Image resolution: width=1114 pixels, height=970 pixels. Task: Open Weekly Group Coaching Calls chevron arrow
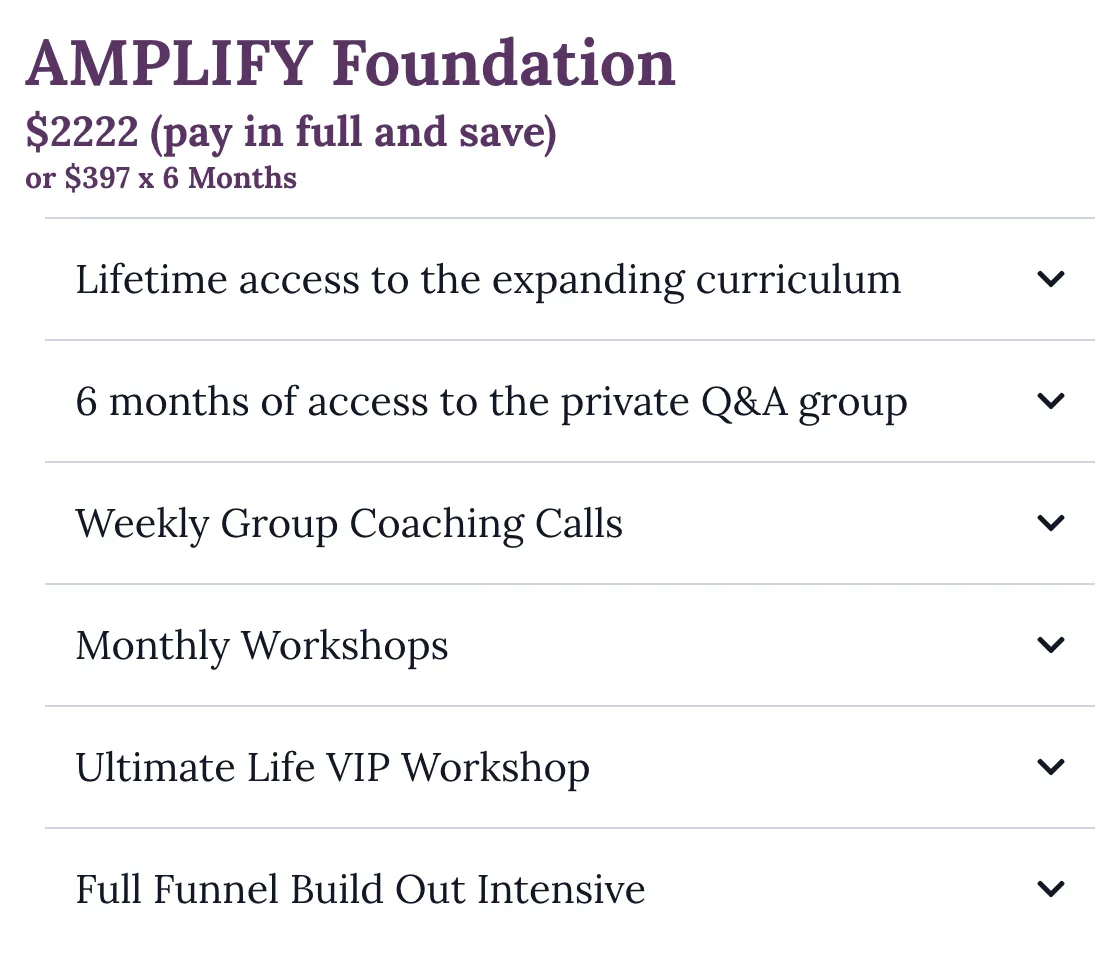(x=1050, y=523)
